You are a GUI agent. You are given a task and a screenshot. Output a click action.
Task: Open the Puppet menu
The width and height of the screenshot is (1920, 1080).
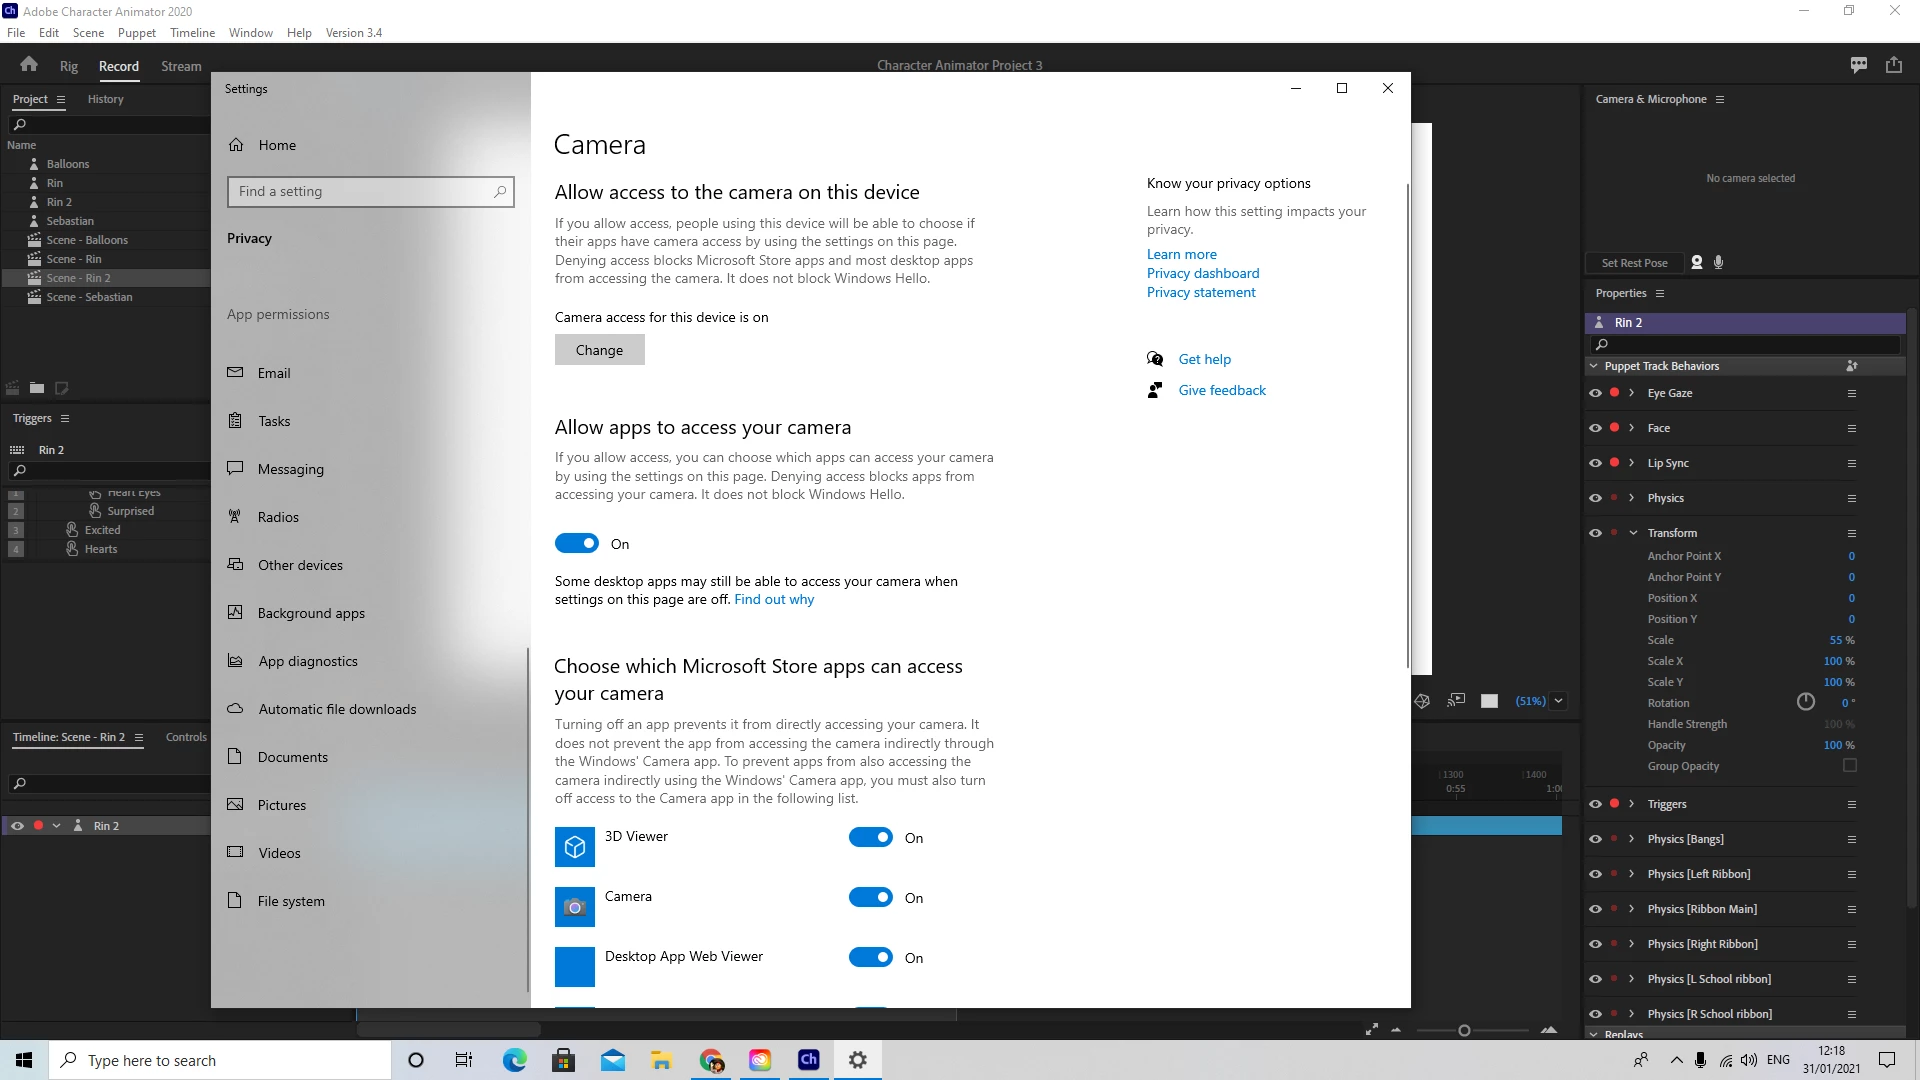pos(136,32)
